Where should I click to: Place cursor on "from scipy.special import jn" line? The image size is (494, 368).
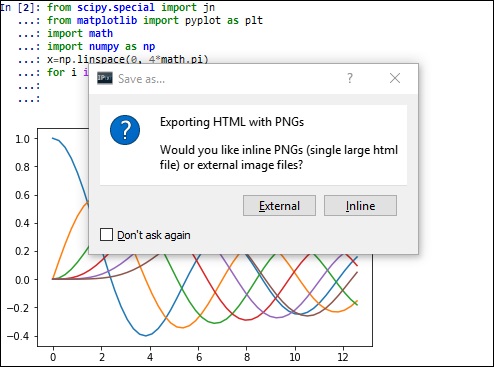(131, 7)
